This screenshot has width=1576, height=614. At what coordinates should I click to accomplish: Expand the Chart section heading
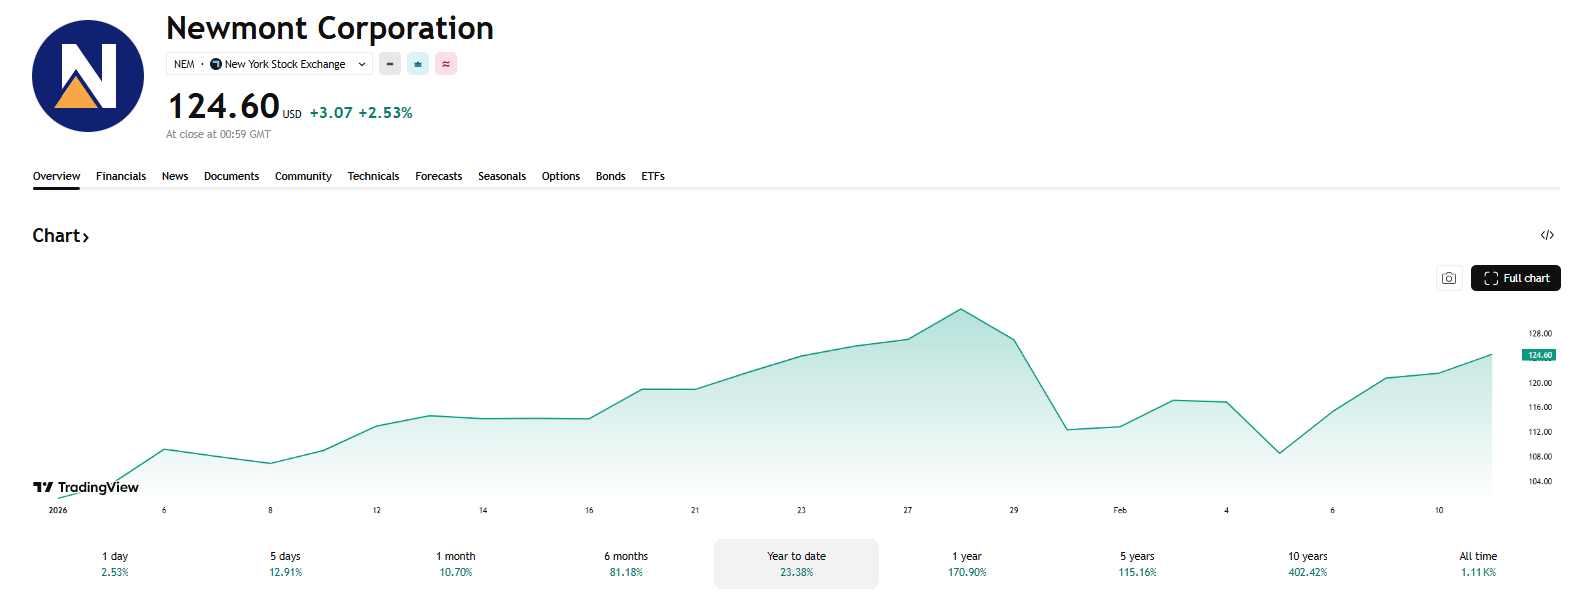[61, 236]
